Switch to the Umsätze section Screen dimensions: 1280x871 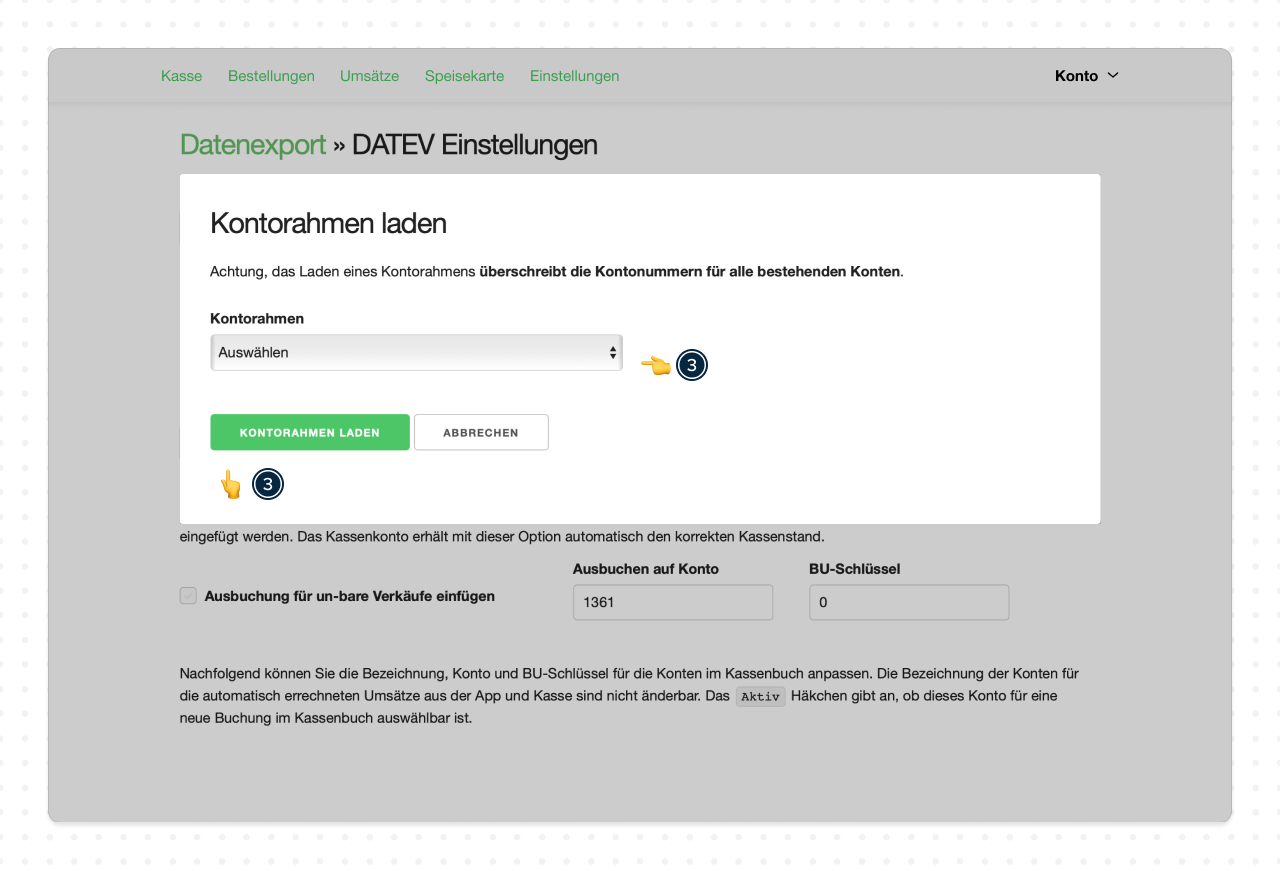(x=369, y=76)
